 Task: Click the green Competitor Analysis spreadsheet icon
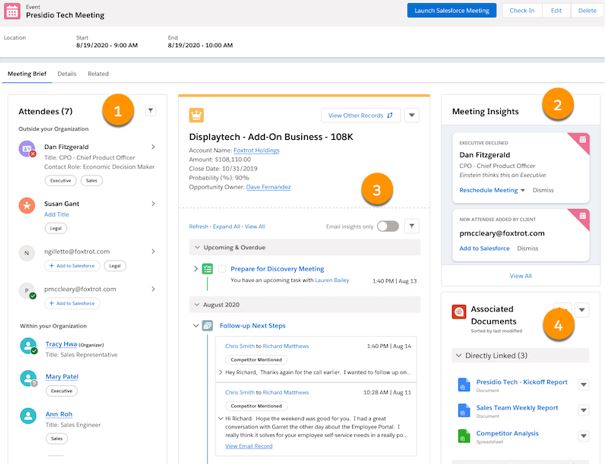pyautogui.click(x=464, y=436)
